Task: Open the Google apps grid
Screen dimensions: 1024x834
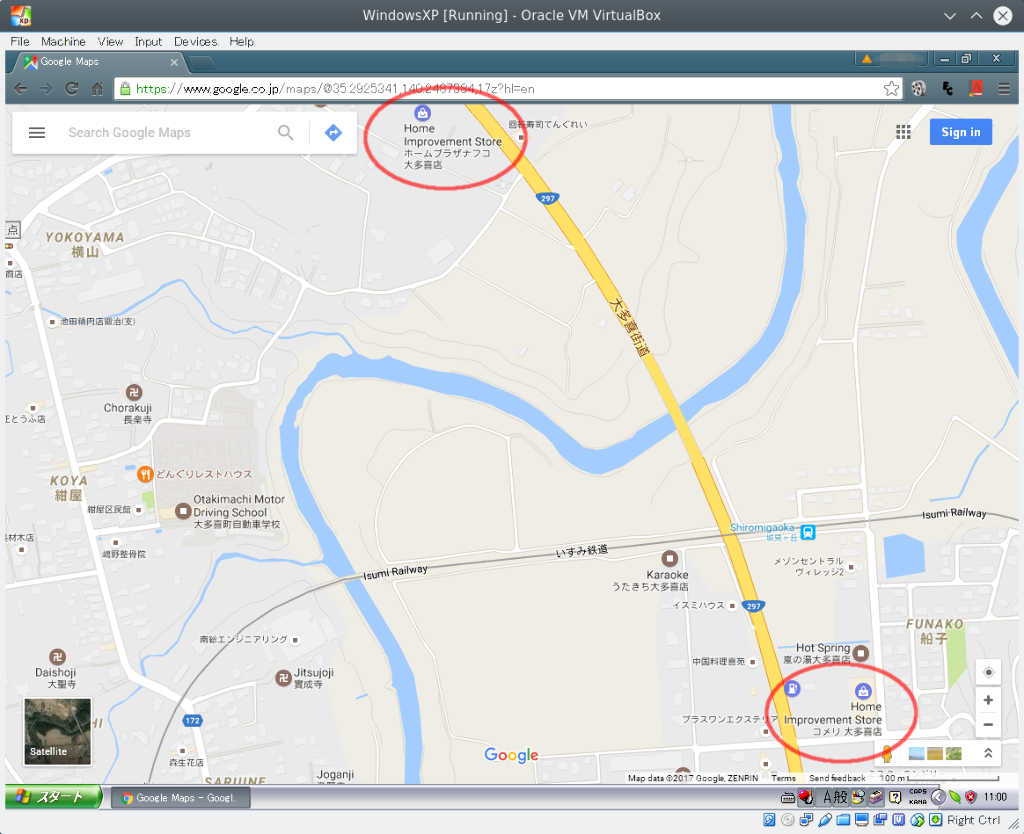Action: pos(903,132)
